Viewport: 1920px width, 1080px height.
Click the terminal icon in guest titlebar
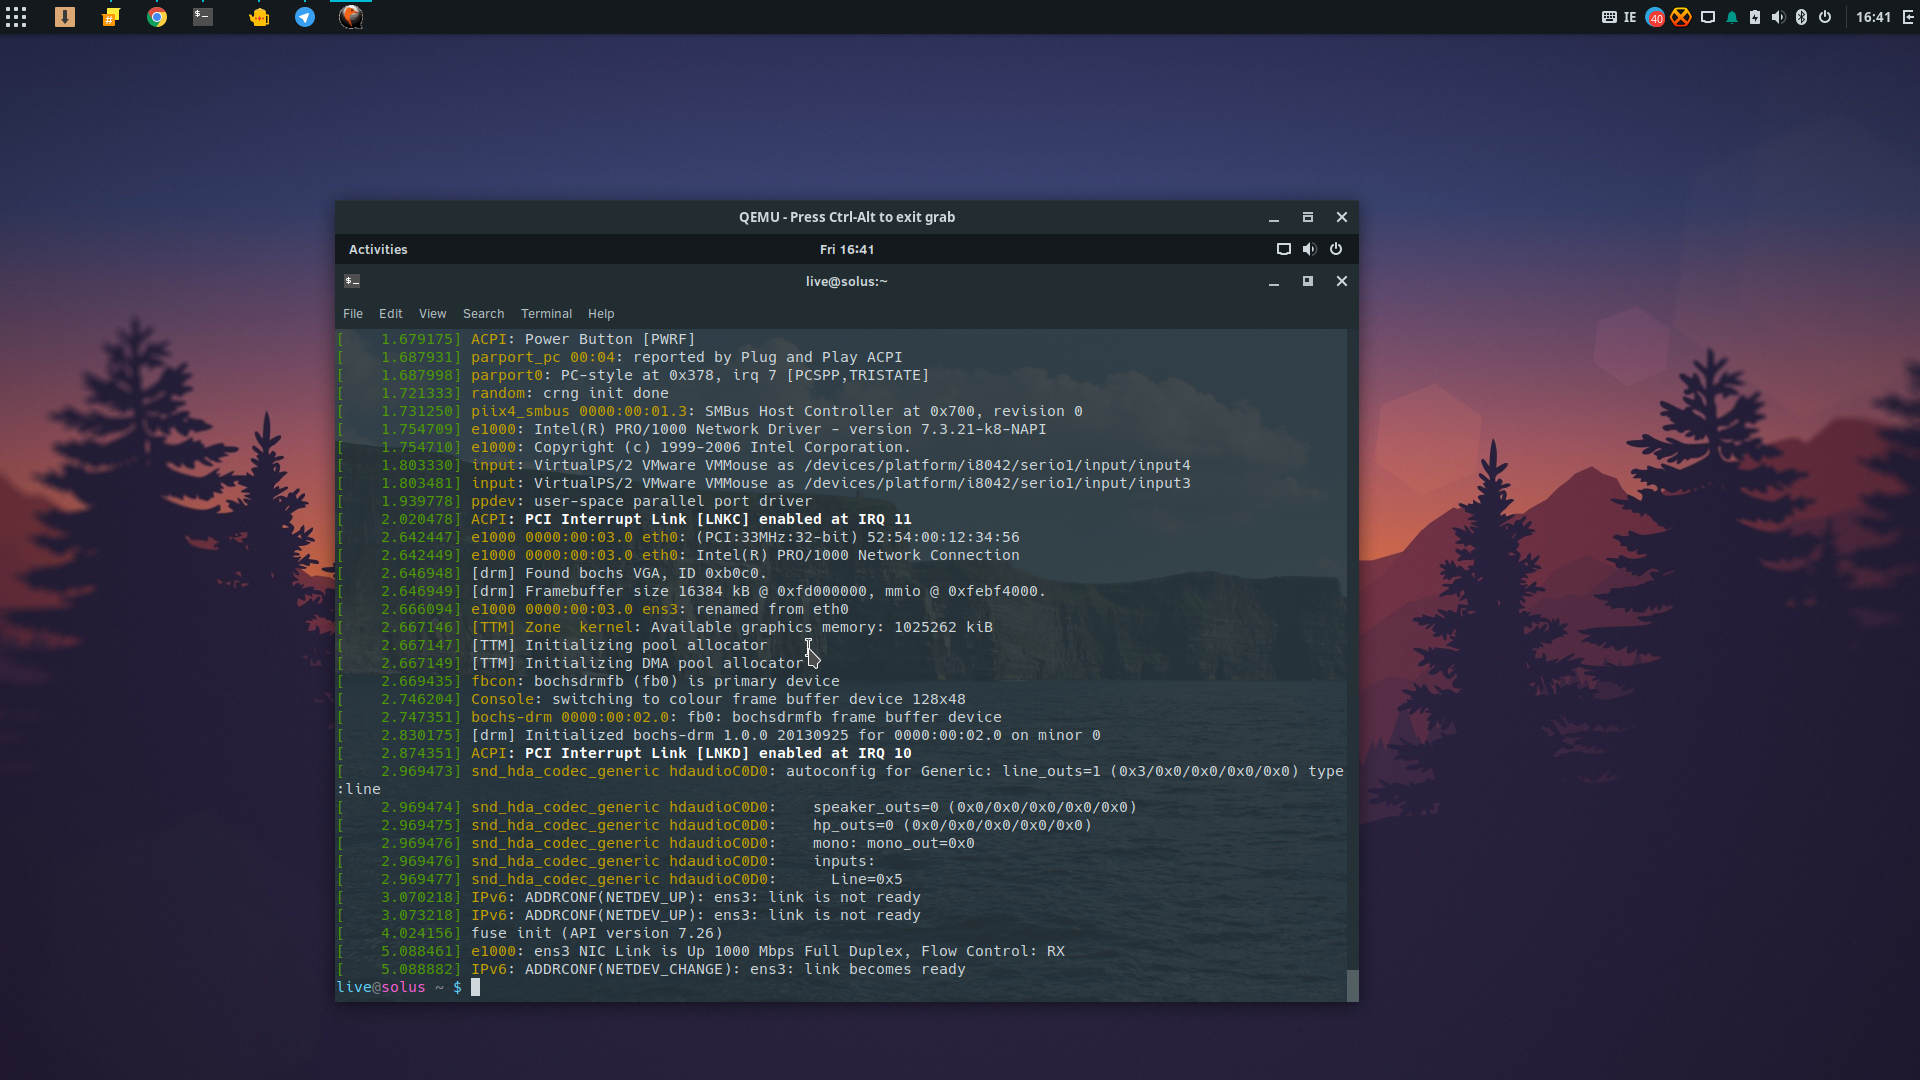(352, 281)
